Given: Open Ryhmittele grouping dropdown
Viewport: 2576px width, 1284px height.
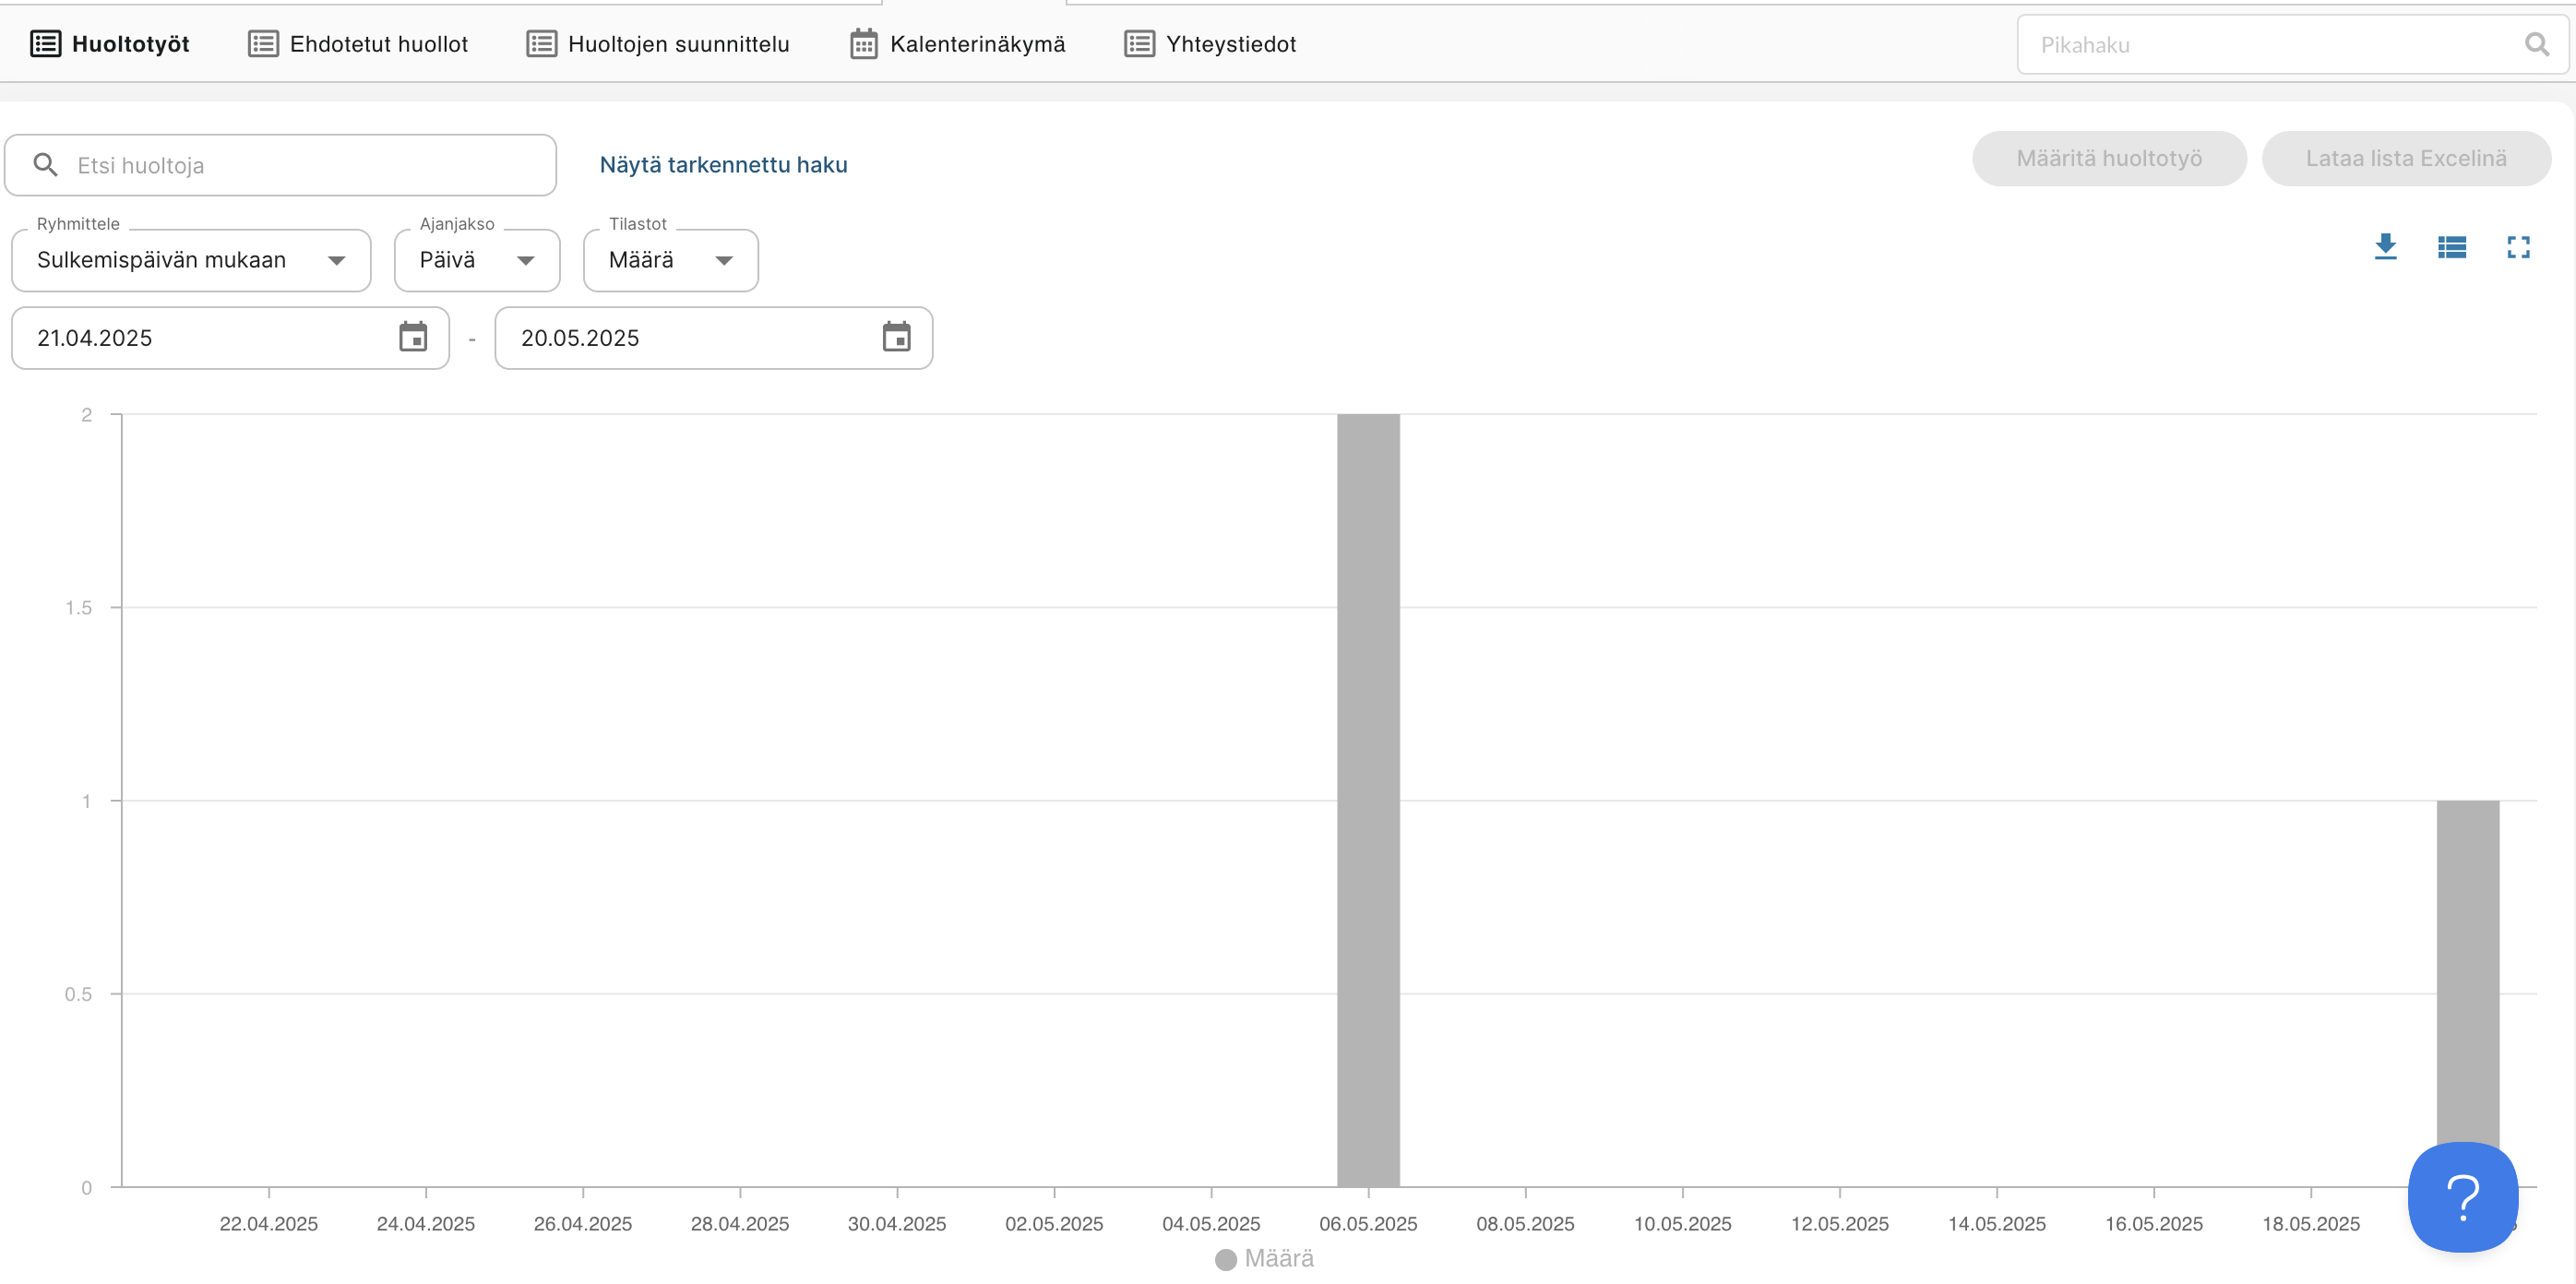Looking at the screenshot, I should coord(191,260).
